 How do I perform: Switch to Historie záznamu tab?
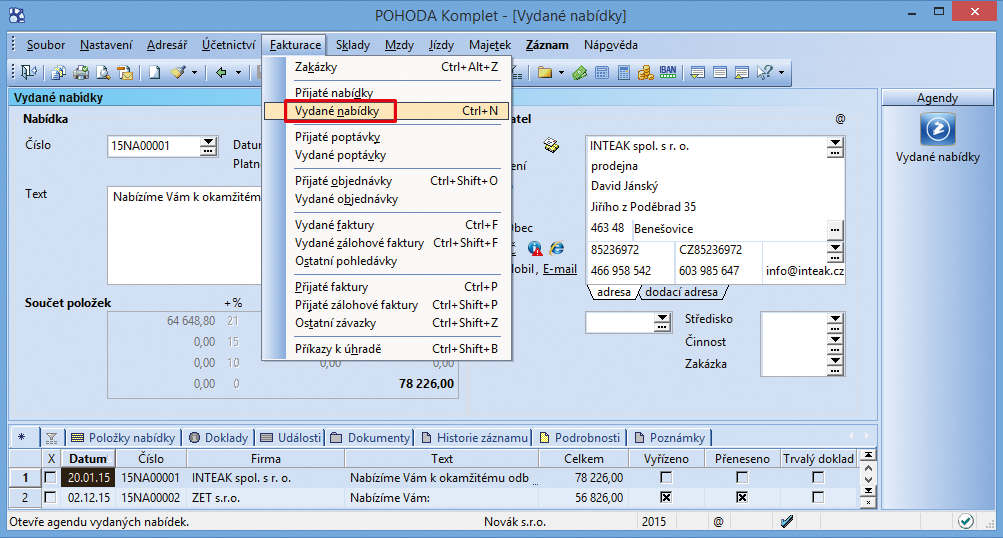475,438
